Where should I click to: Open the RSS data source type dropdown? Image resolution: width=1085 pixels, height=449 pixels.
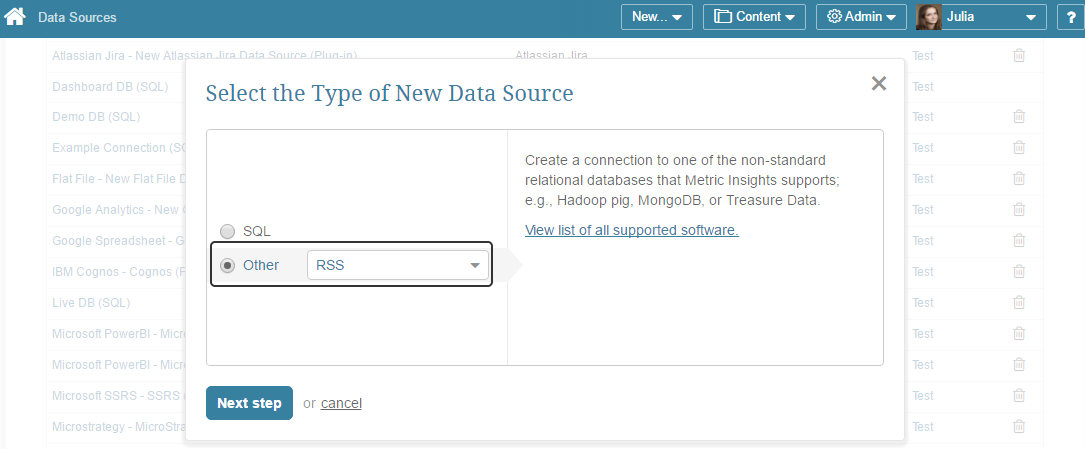pos(398,265)
